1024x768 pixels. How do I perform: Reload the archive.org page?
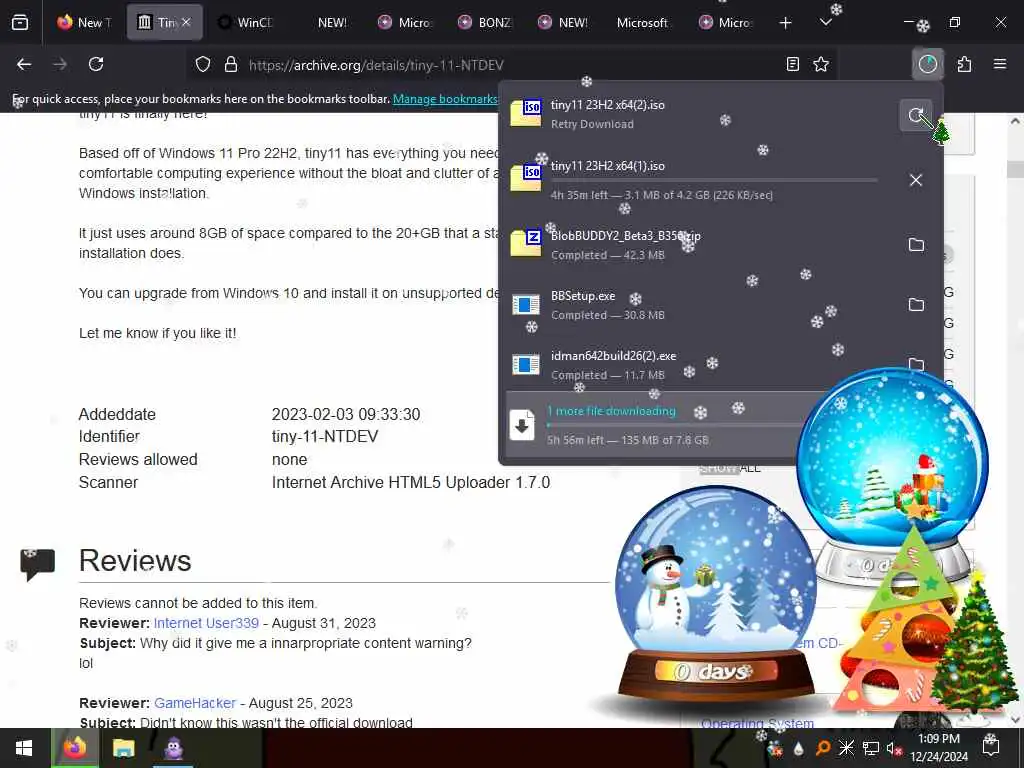[96, 64]
